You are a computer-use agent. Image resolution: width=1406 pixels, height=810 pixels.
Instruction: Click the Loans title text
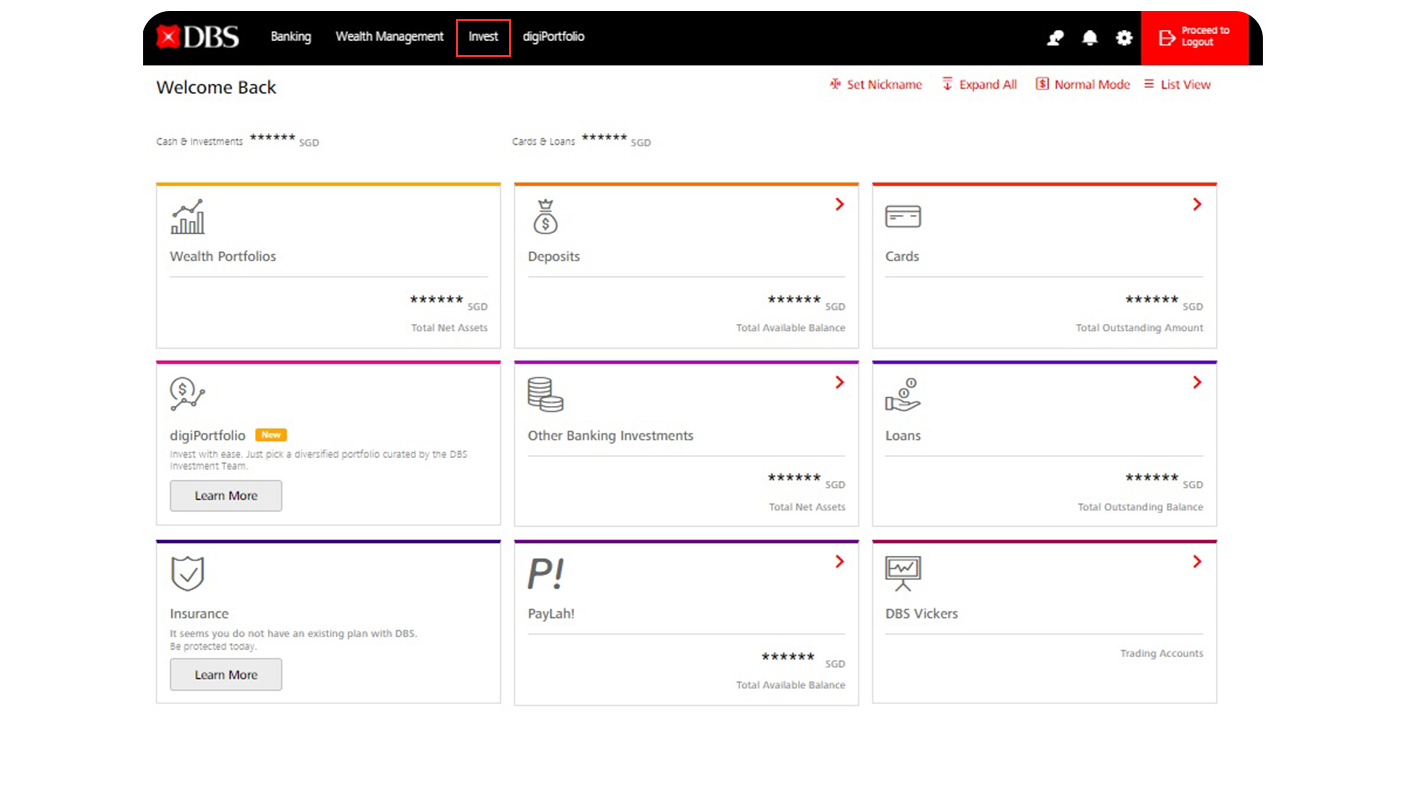point(903,436)
